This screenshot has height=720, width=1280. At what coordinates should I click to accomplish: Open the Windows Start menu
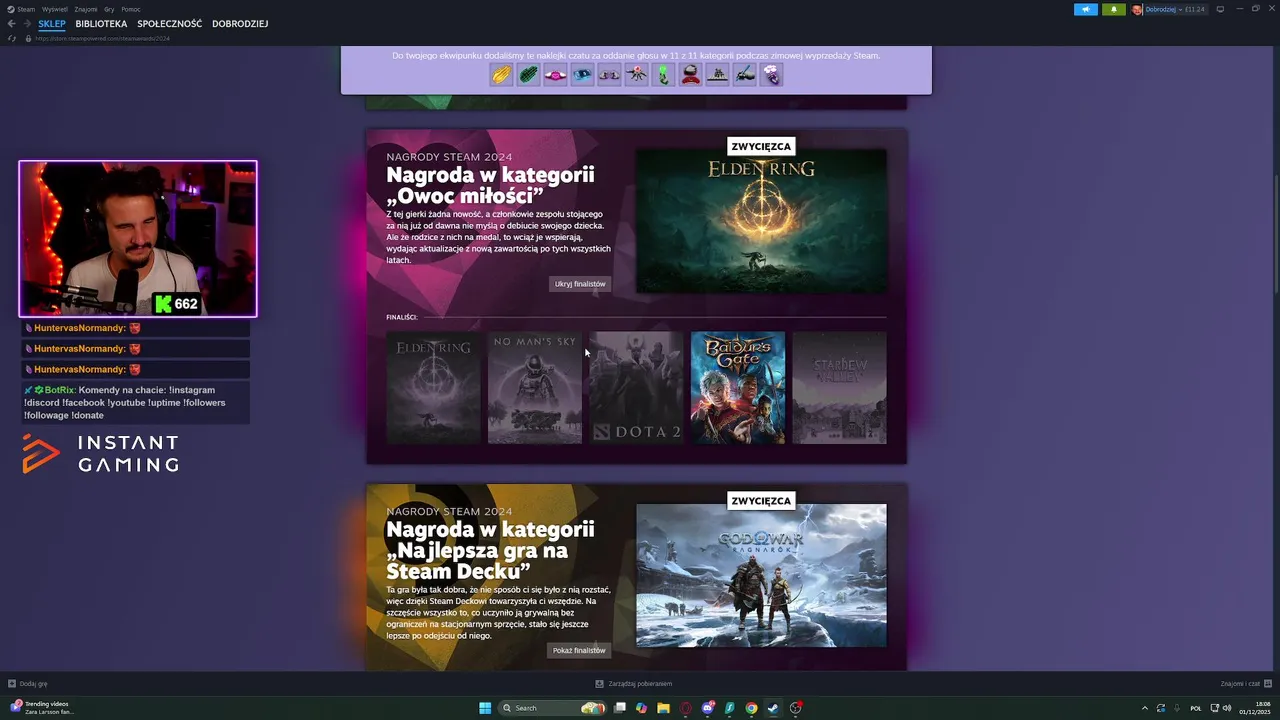pyautogui.click(x=485, y=708)
